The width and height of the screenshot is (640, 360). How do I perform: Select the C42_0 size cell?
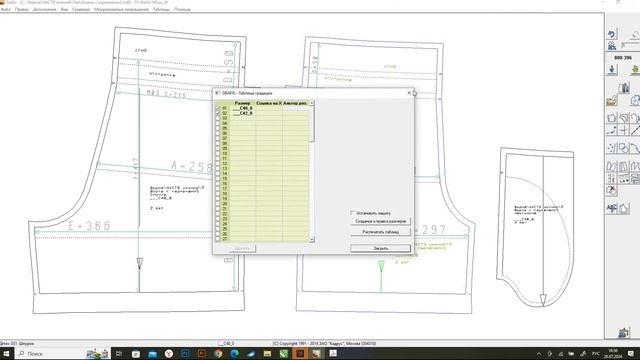coord(242,113)
